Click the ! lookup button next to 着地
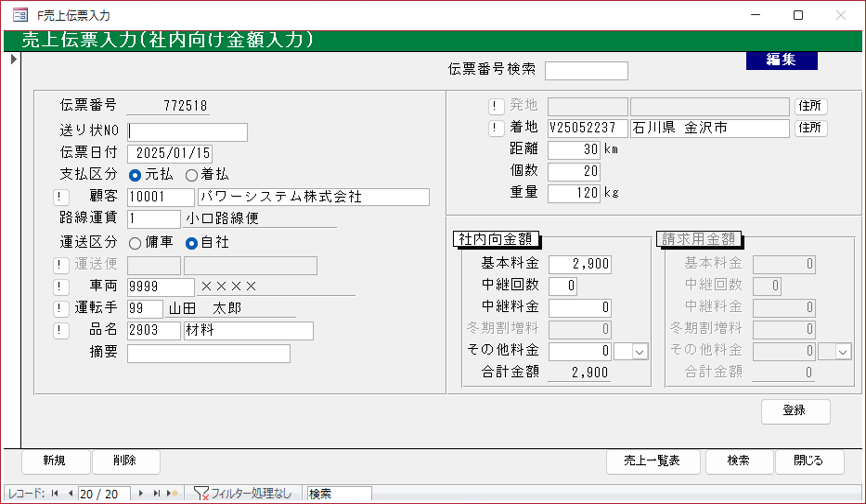Image resolution: width=866 pixels, height=504 pixels. [x=496, y=128]
